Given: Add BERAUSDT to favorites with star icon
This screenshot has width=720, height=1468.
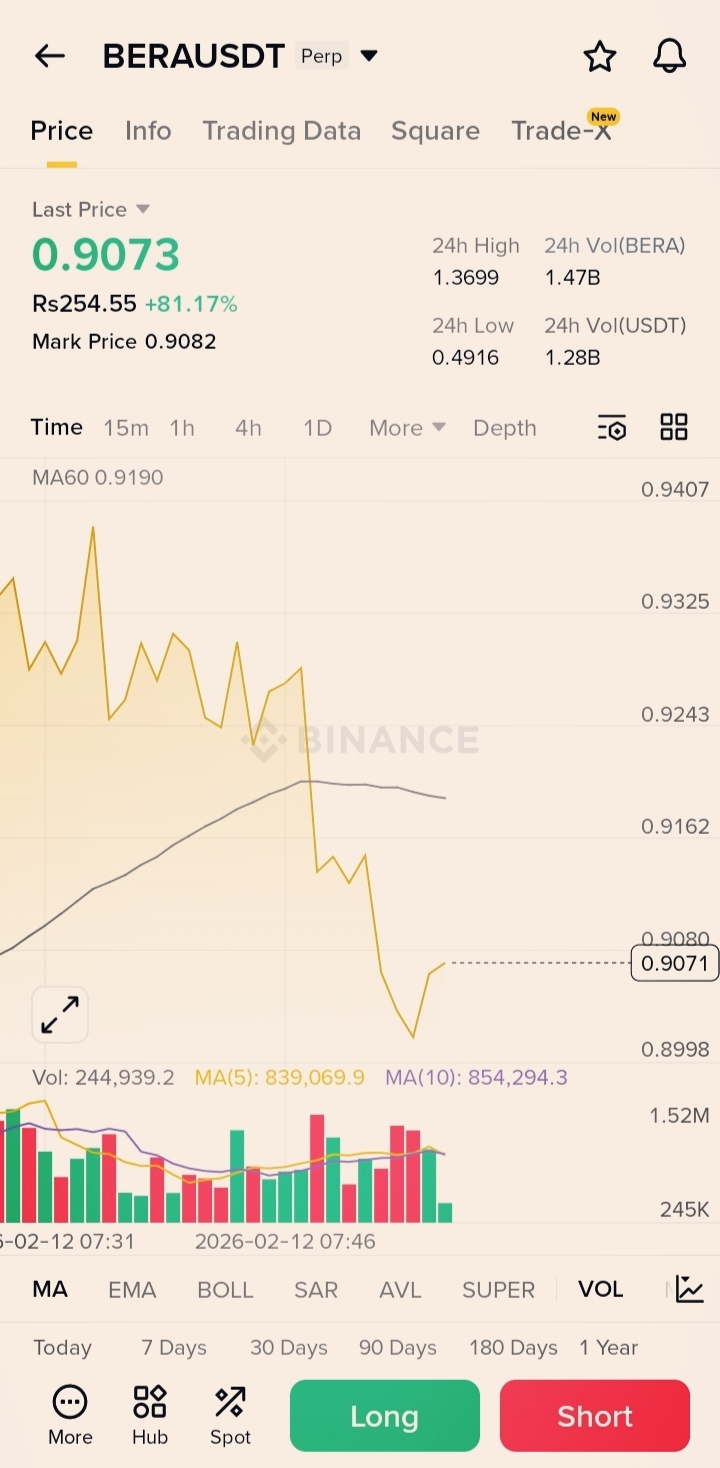Looking at the screenshot, I should pyautogui.click(x=600, y=56).
